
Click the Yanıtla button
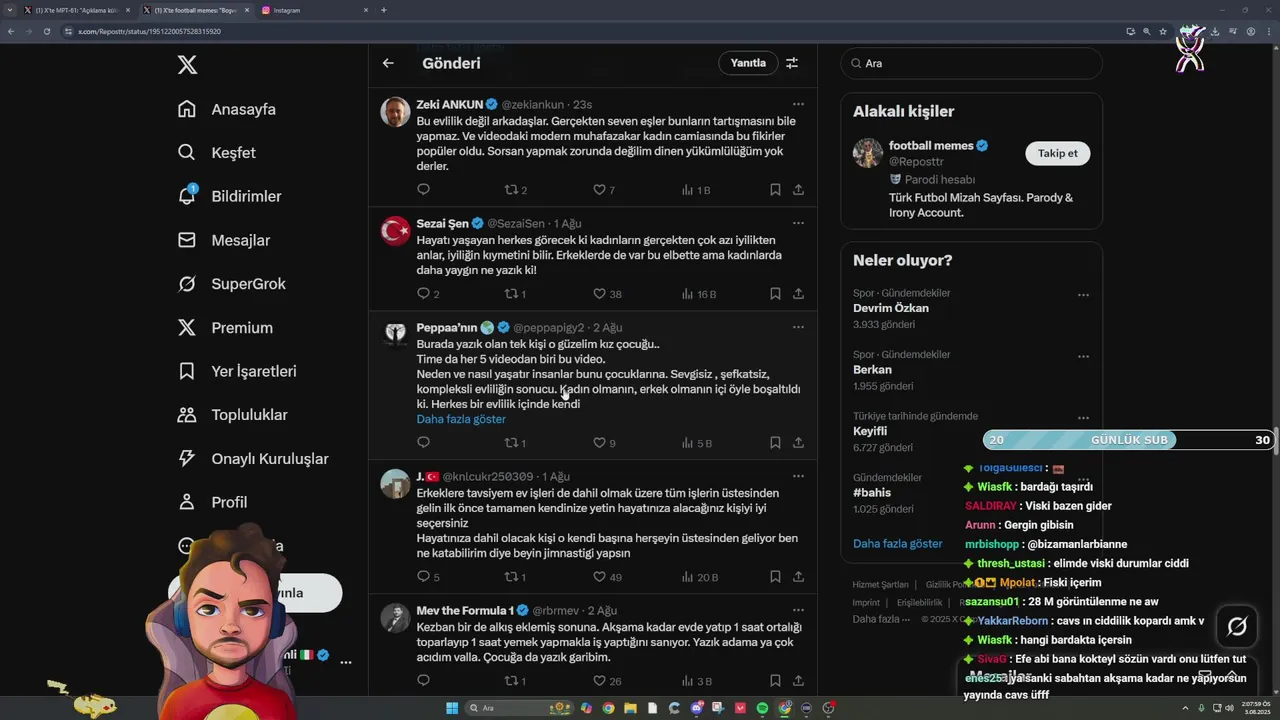(748, 63)
